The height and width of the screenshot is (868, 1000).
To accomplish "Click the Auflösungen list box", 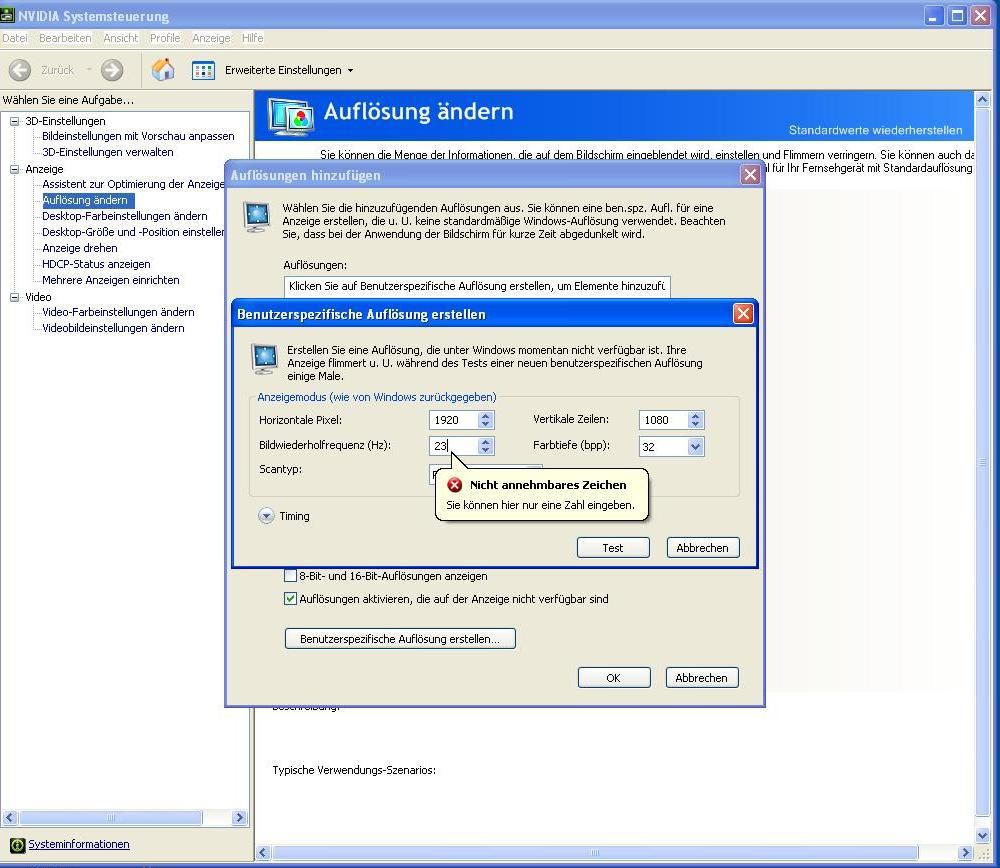I will point(477,286).
